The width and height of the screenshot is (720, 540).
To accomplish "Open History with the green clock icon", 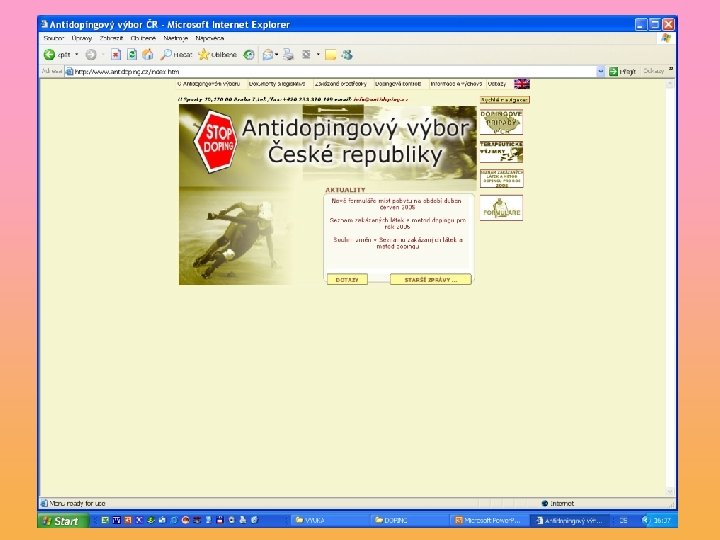I will (249, 55).
